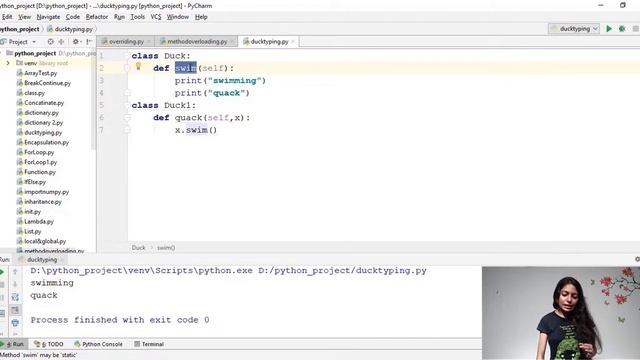This screenshot has width=640, height=360.
Task: Click the down-arrow icon in Run panel
Action: 15,284
